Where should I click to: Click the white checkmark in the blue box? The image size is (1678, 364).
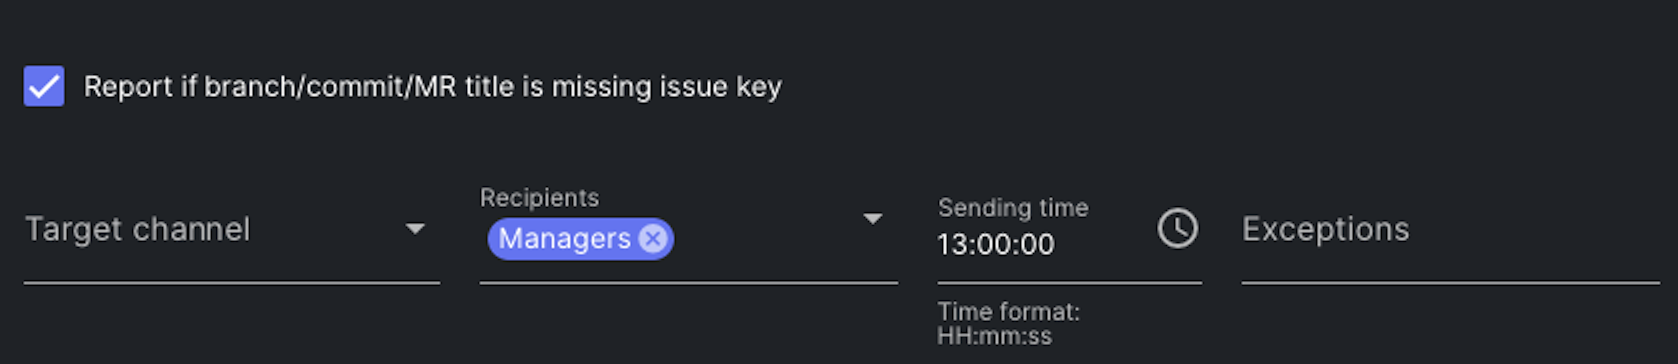pos(44,86)
